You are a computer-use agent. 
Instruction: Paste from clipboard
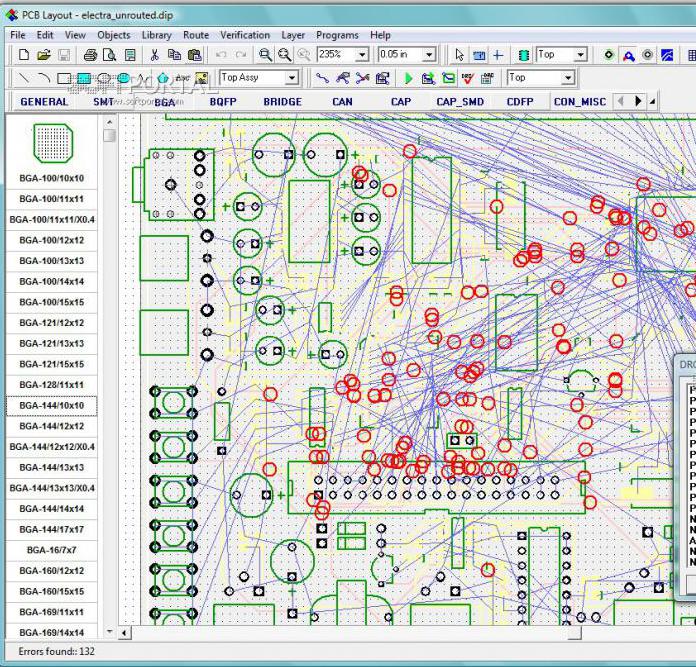194,55
